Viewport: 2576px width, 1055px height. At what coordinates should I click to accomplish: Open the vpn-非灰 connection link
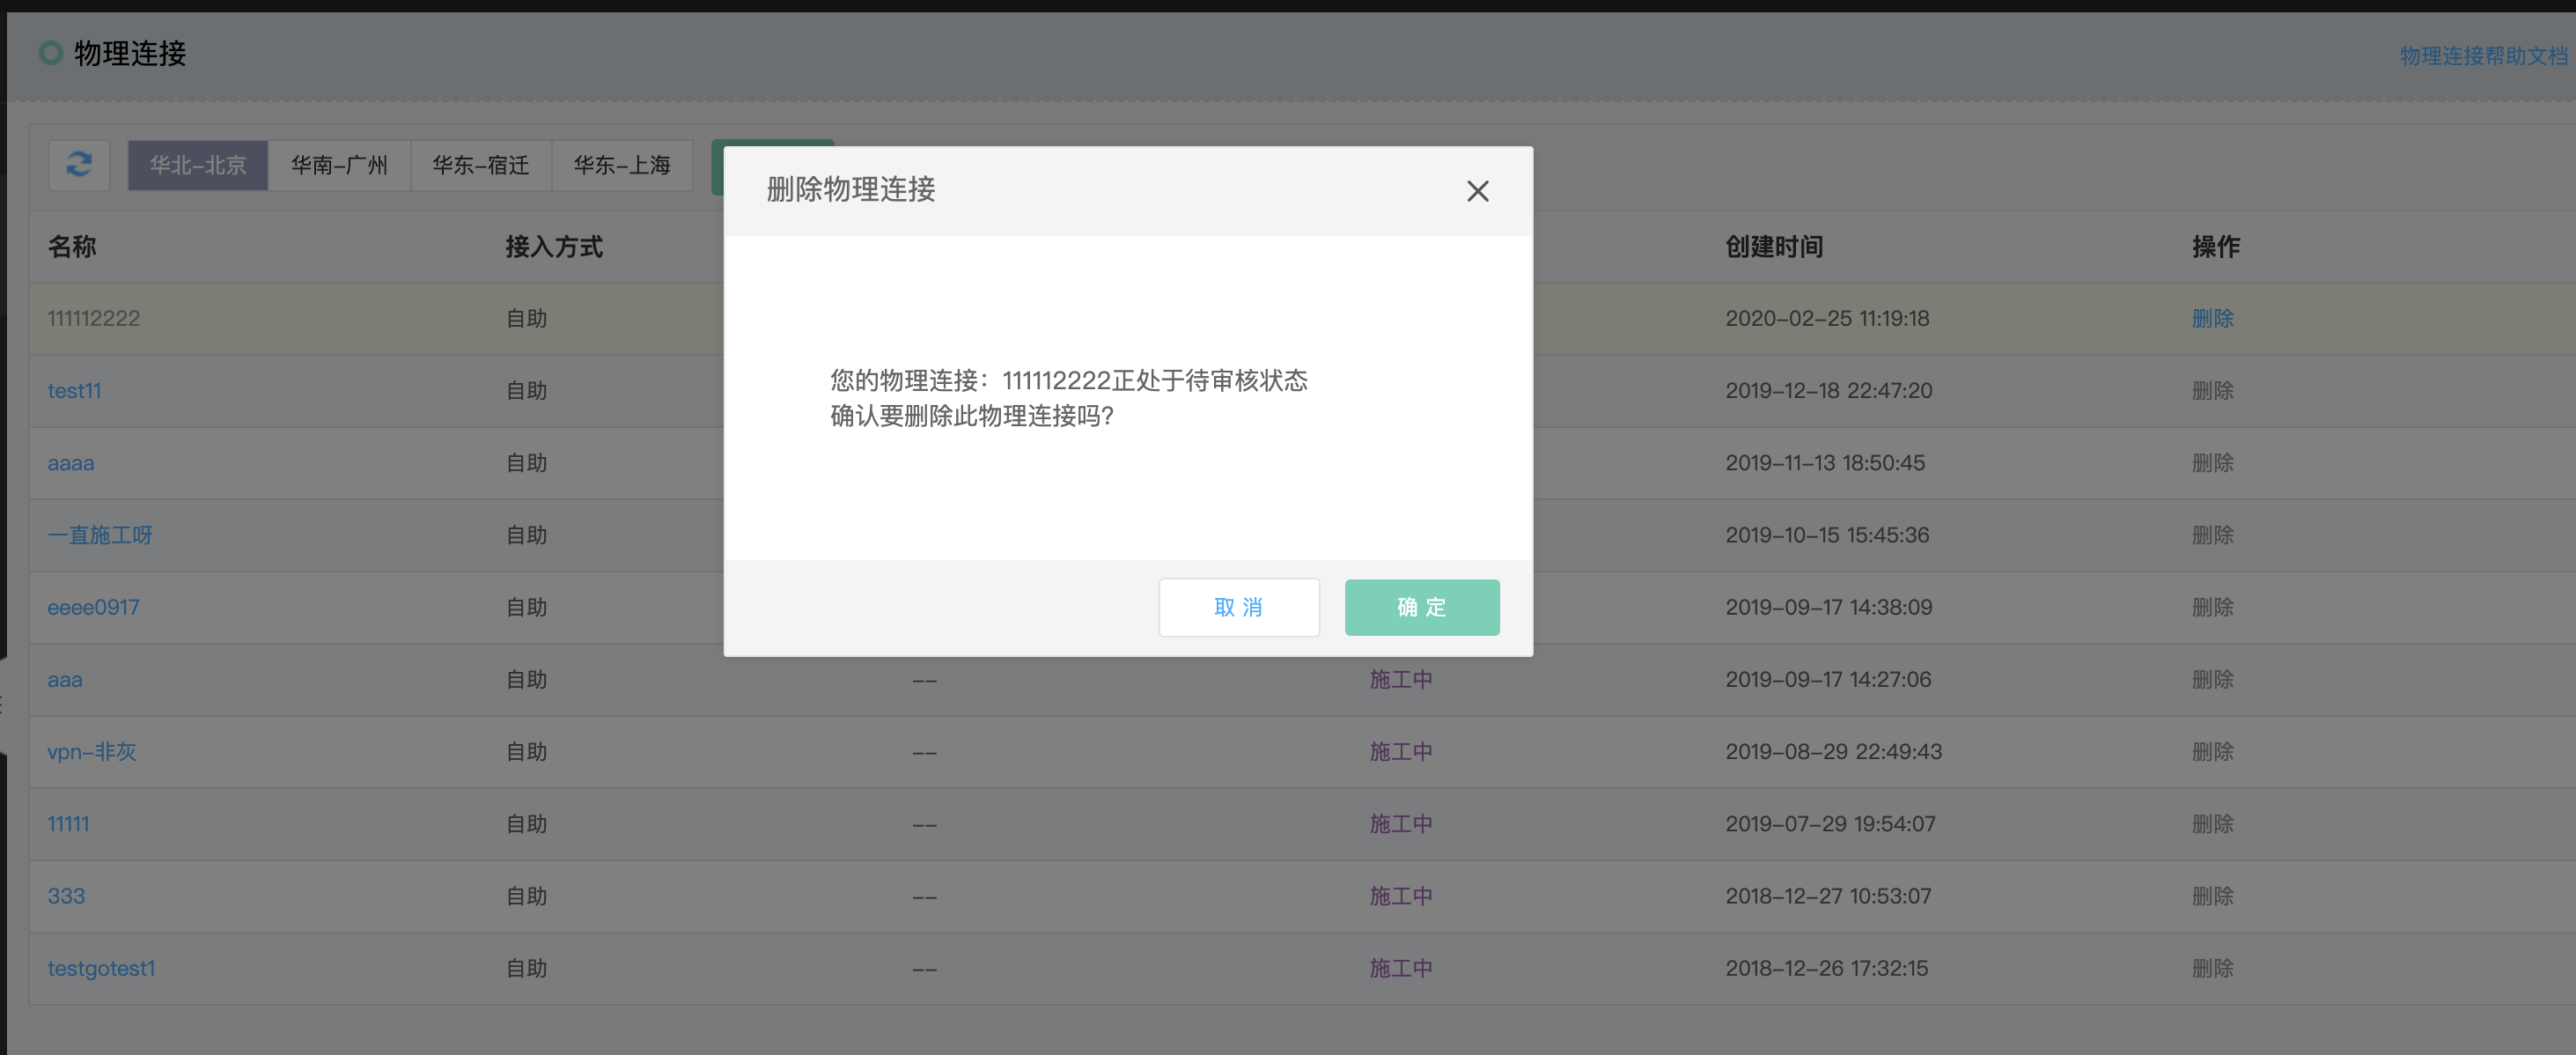coord(92,751)
